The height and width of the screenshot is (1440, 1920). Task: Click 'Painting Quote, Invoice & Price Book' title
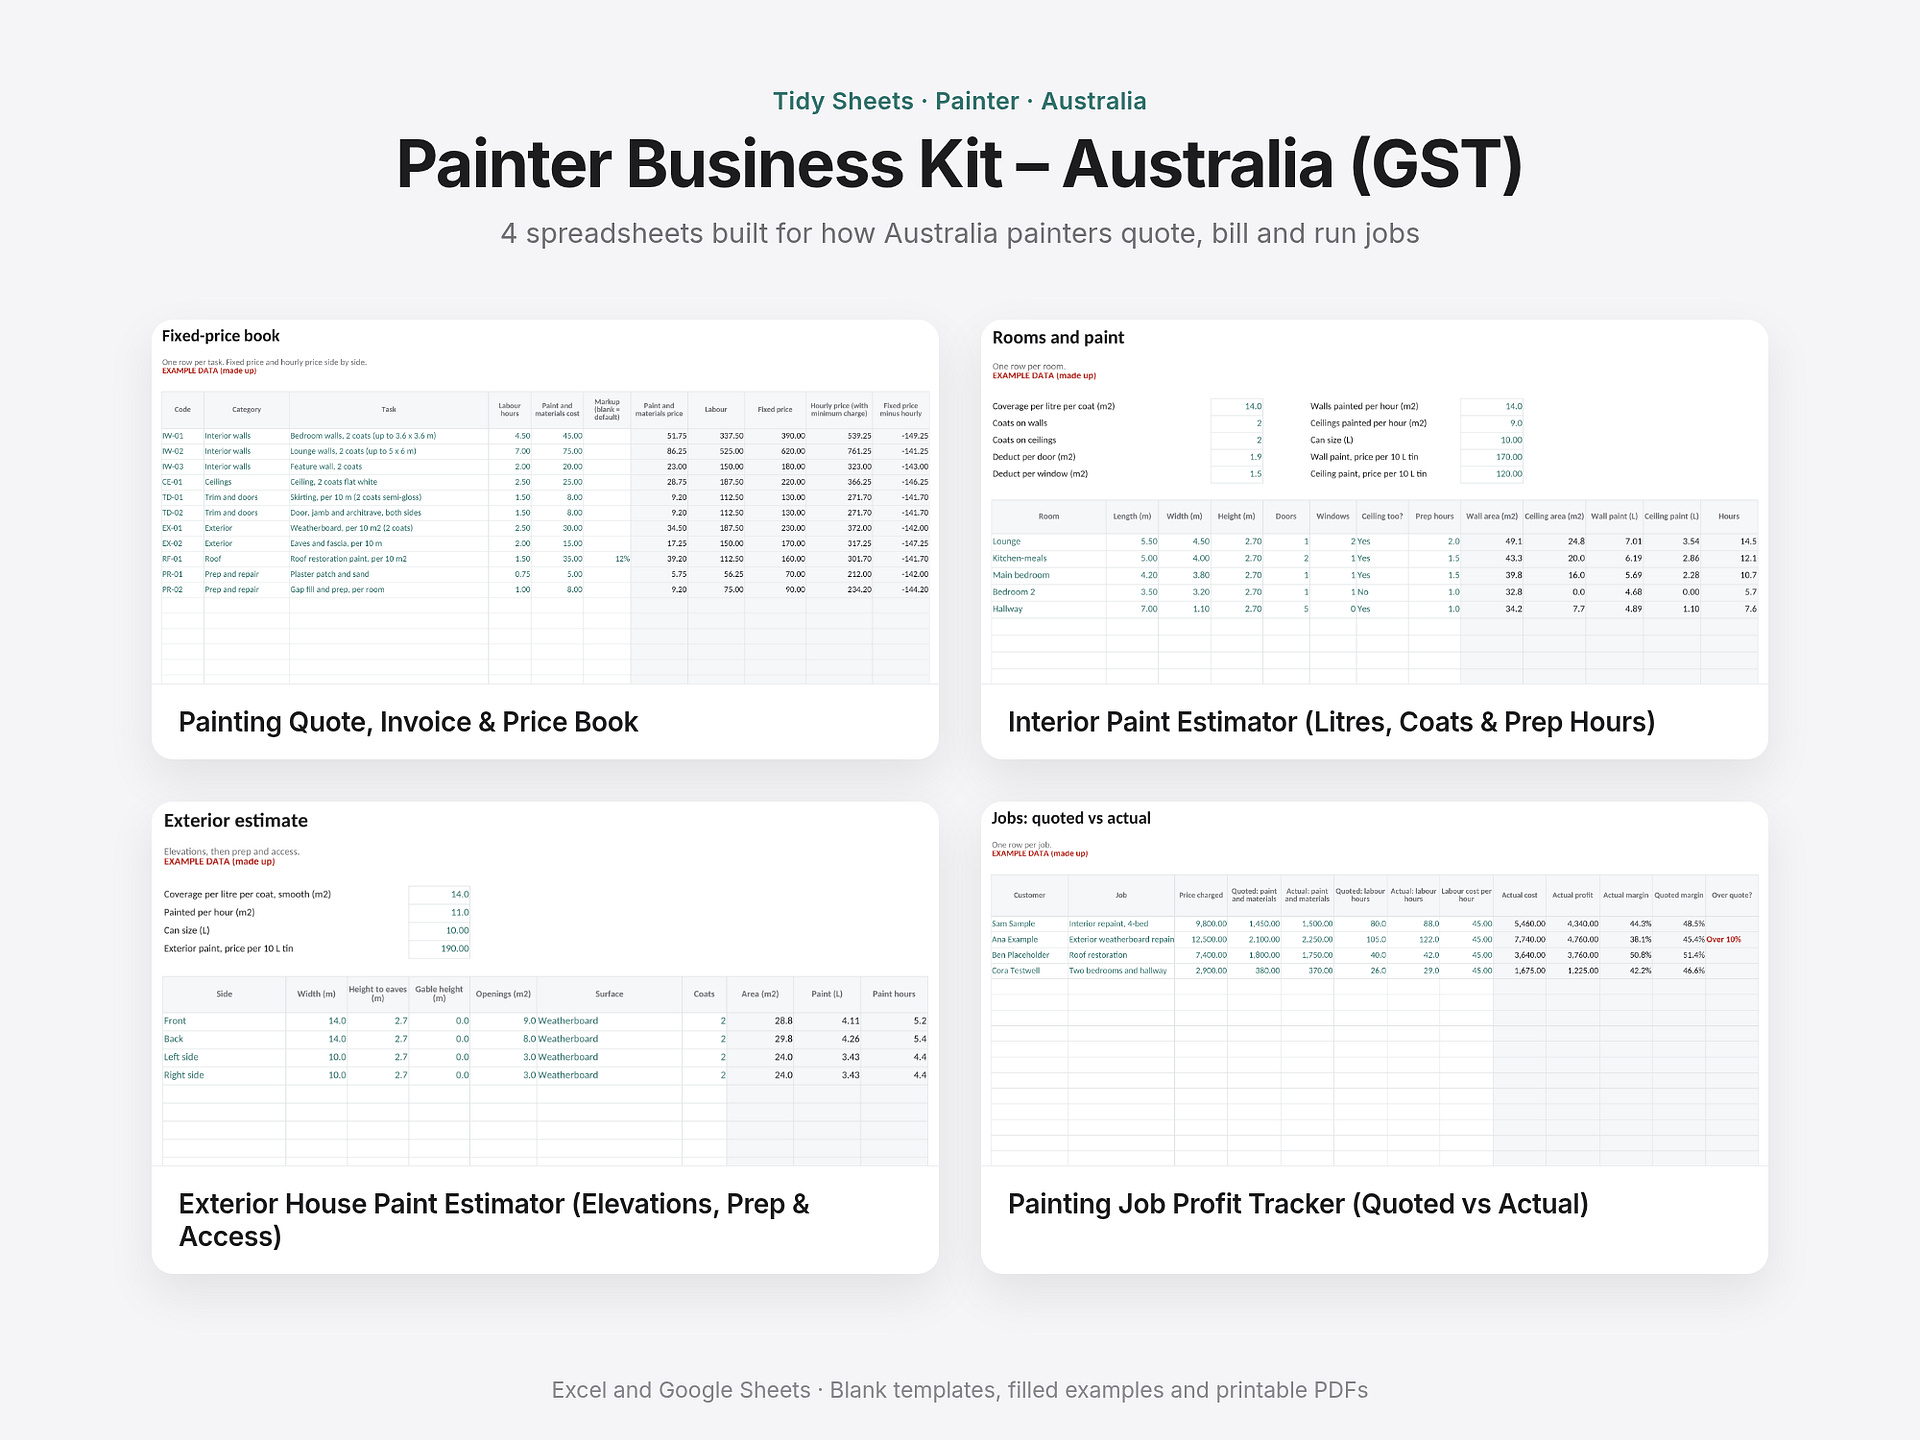(408, 722)
